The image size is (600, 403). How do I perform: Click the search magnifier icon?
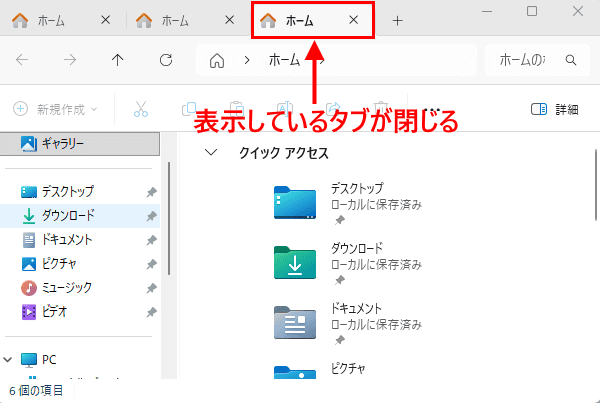tap(571, 60)
